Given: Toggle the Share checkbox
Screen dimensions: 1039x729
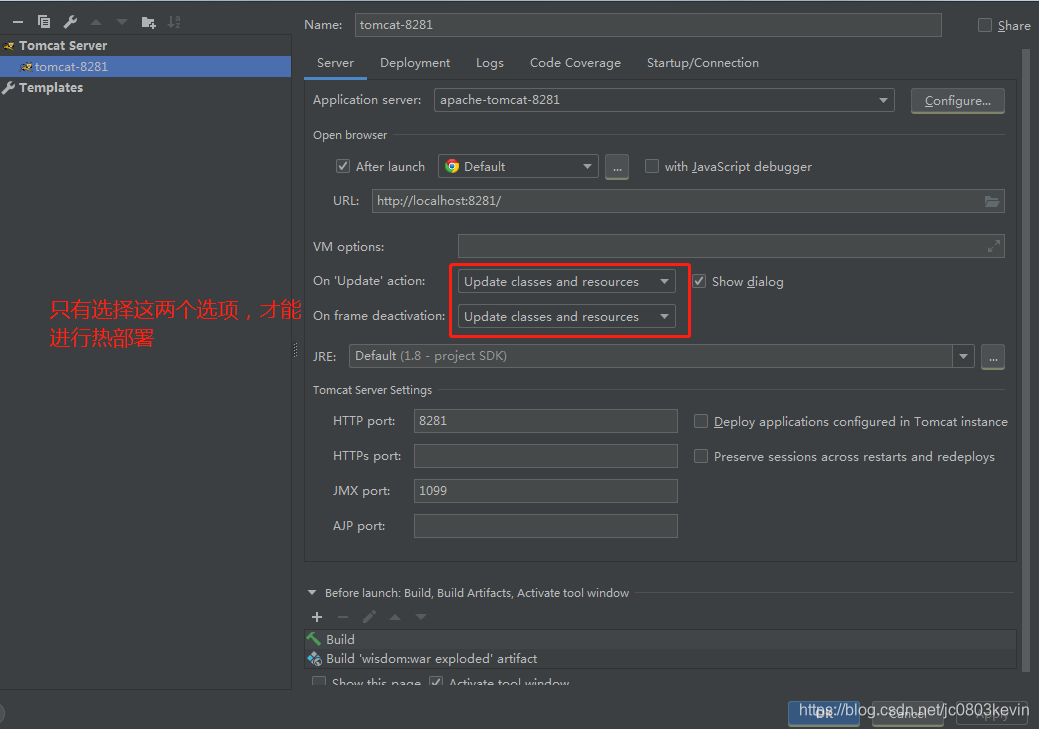Looking at the screenshot, I should pos(985,25).
